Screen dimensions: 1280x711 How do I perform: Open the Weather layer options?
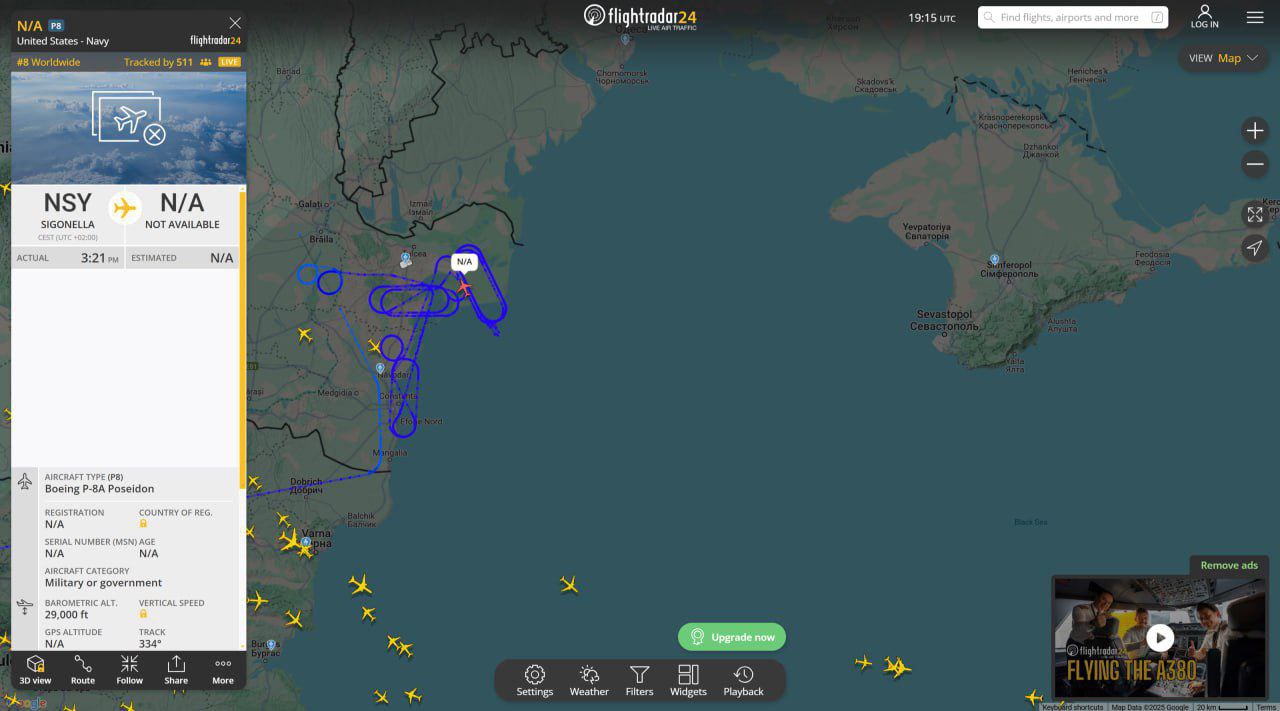[x=589, y=680]
